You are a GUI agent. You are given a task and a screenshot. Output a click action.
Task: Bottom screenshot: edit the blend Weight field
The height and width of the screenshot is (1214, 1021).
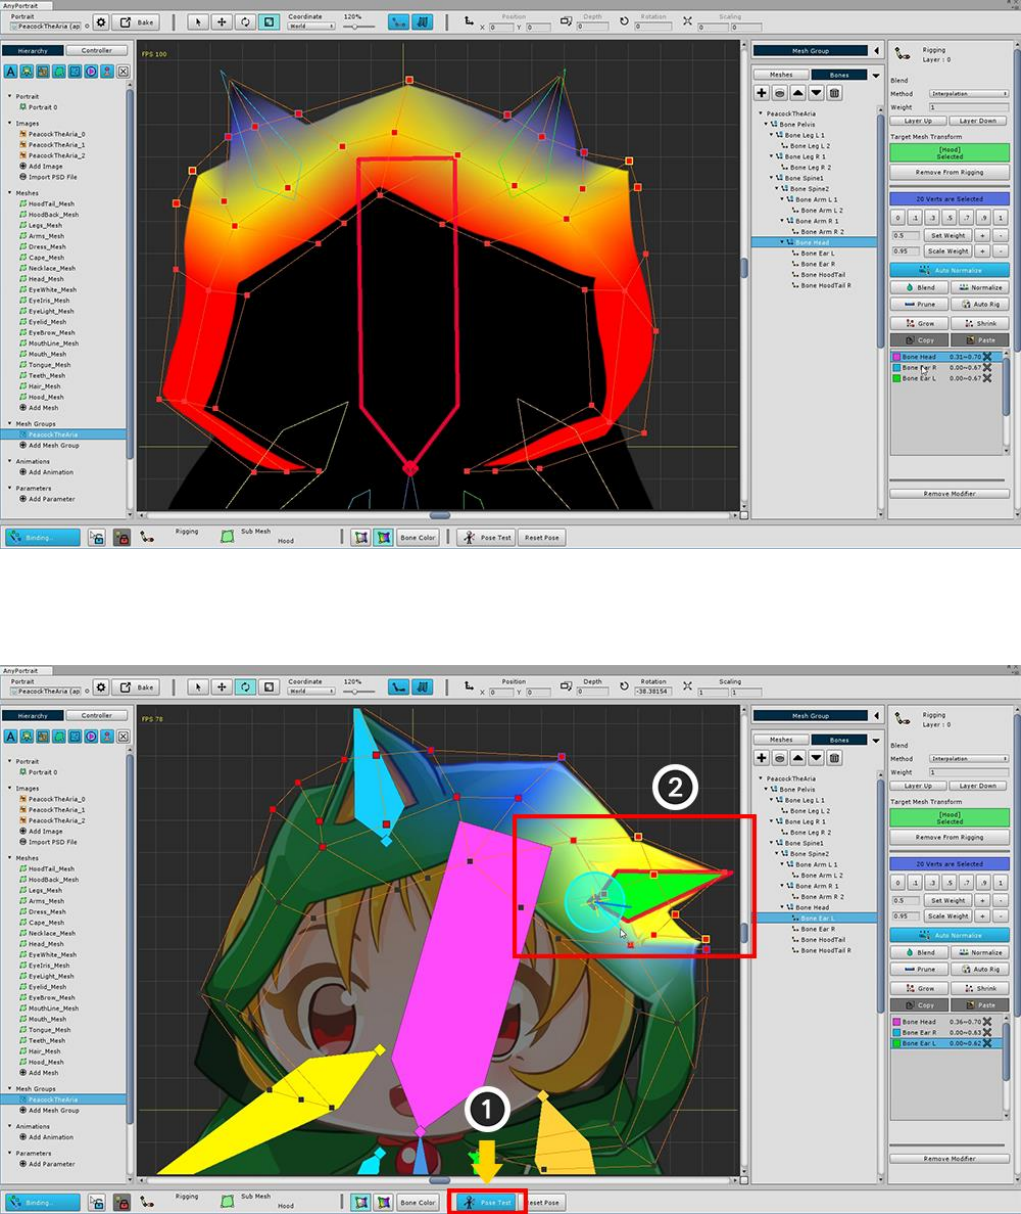coord(969,772)
